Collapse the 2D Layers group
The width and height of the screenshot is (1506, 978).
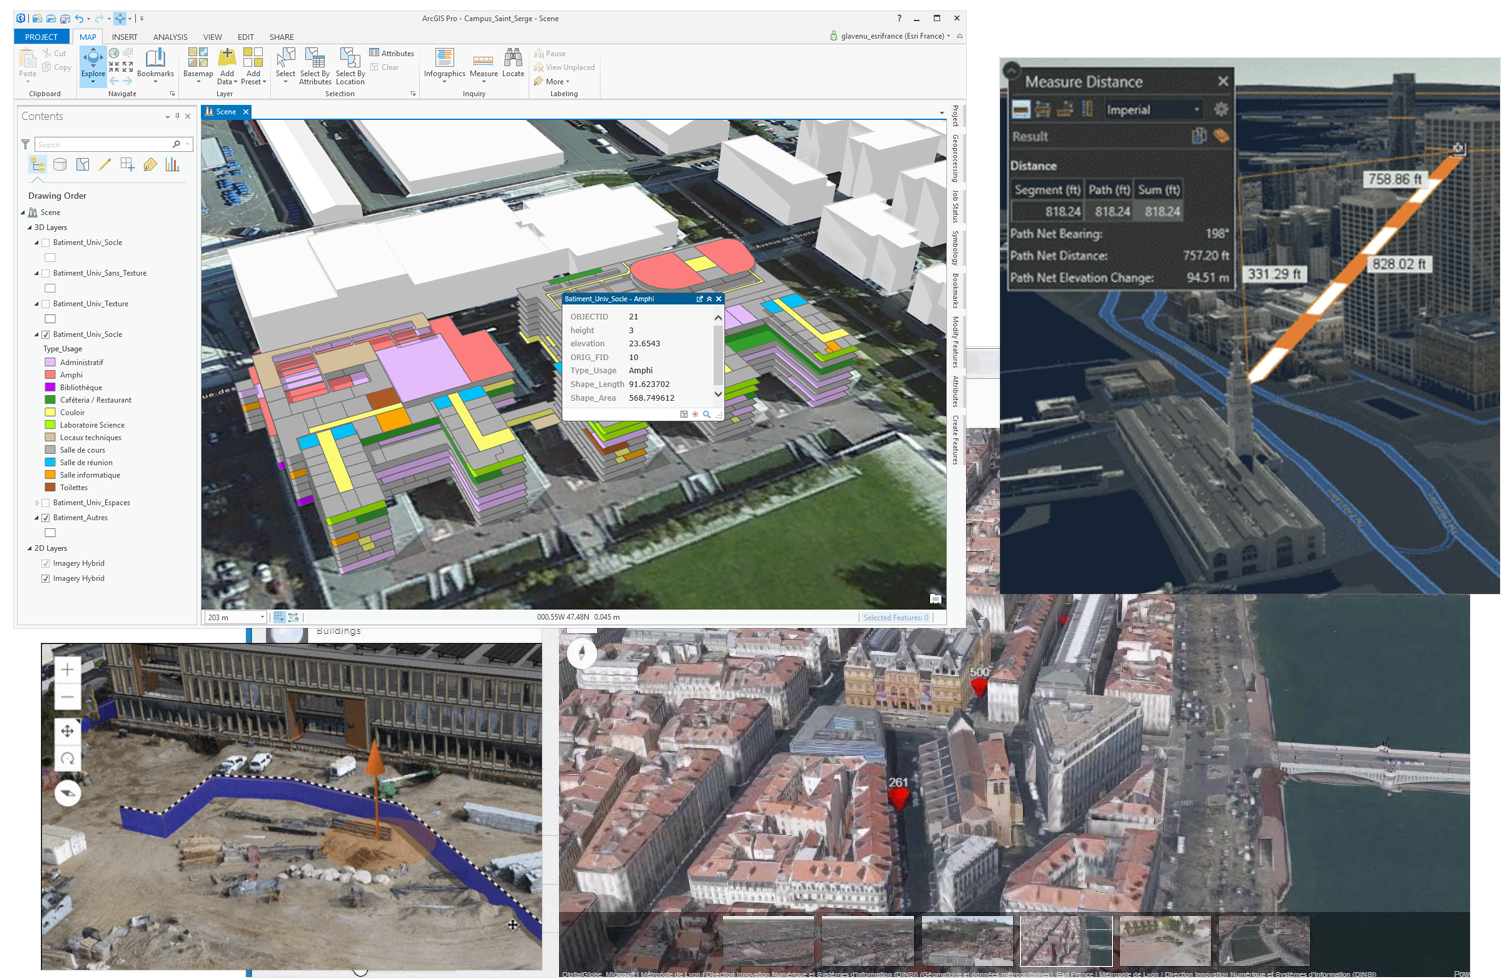pyautogui.click(x=29, y=549)
